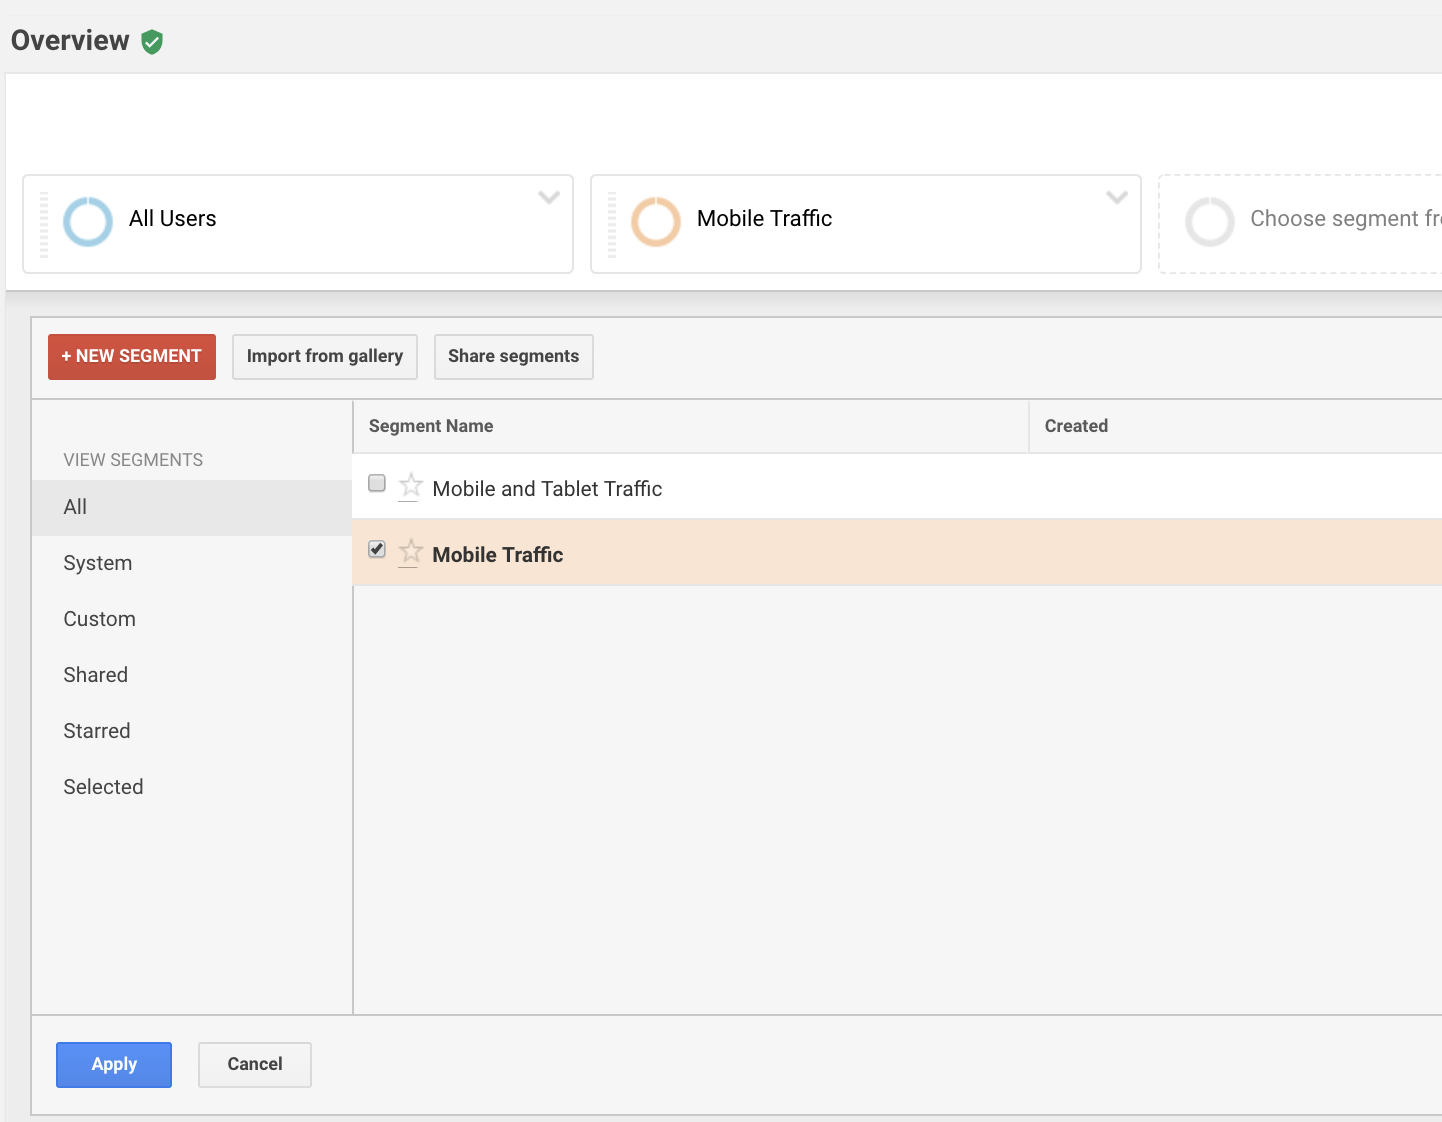This screenshot has height=1122, width=1442.
Task: Sort by the Created column header
Action: coord(1076,426)
